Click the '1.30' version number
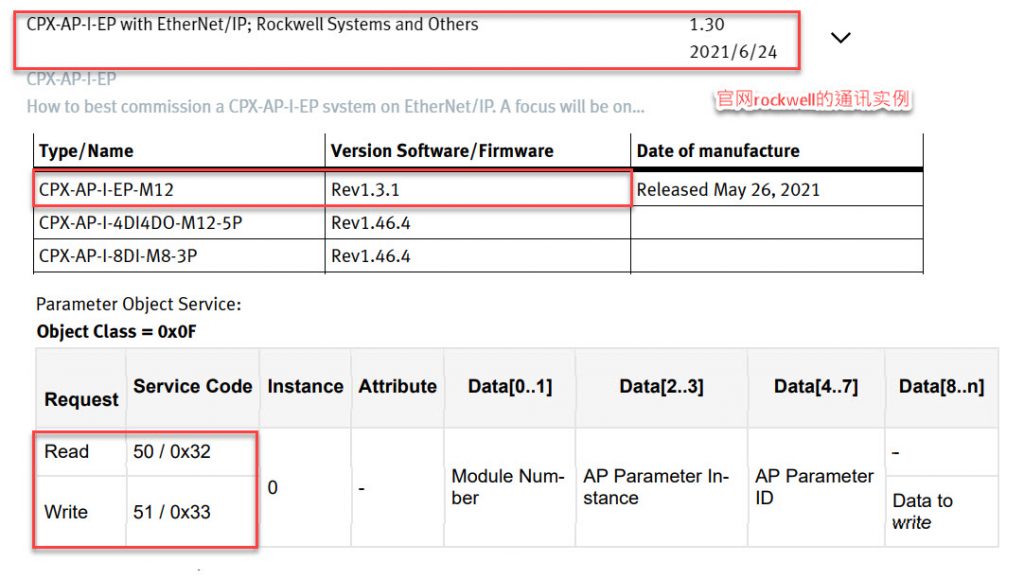 click(707, 25)
